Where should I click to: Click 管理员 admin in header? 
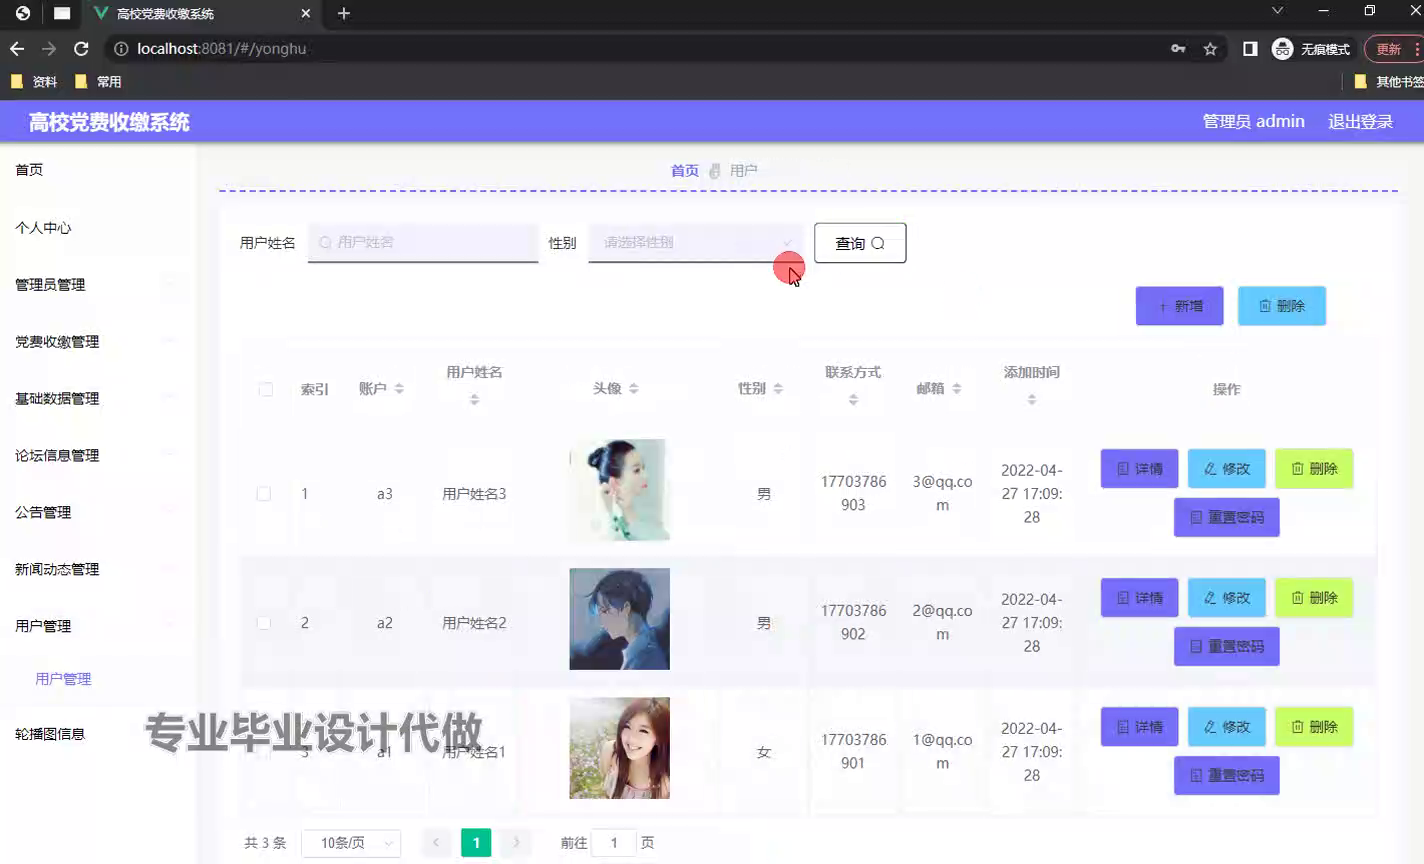pyautogui.click(x=1253, y=122)
